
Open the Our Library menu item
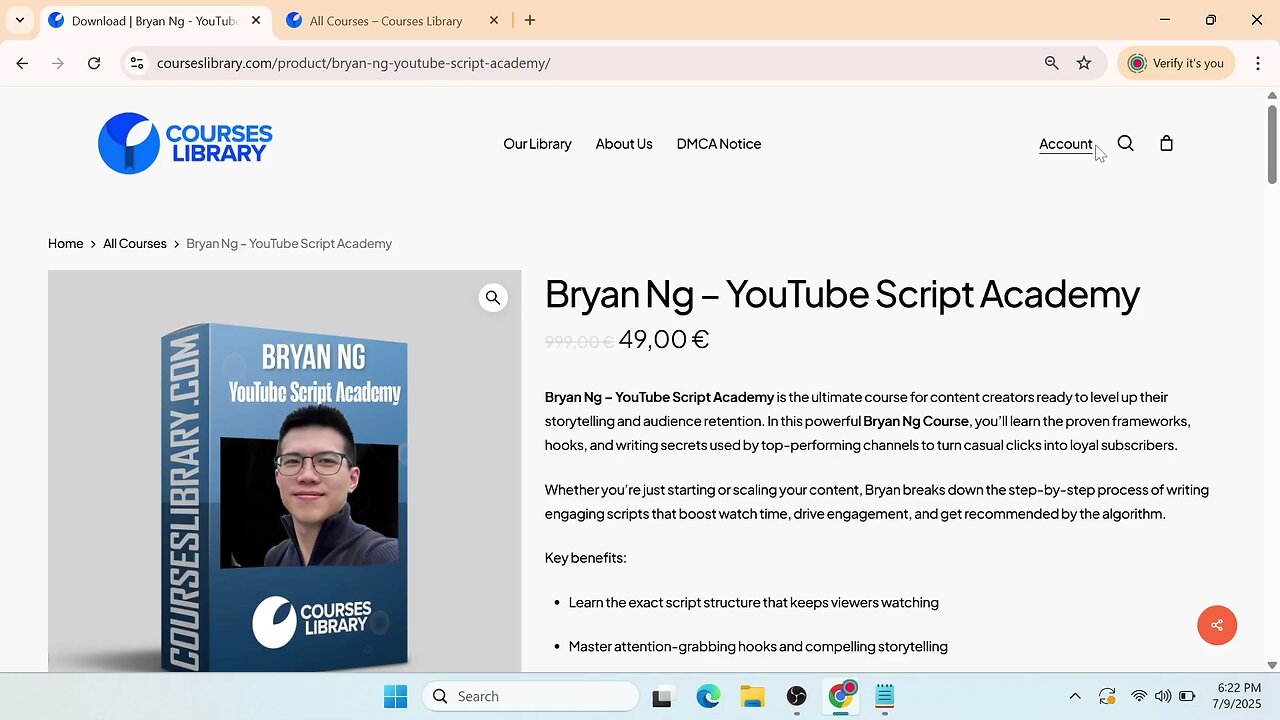click(537, 144)
